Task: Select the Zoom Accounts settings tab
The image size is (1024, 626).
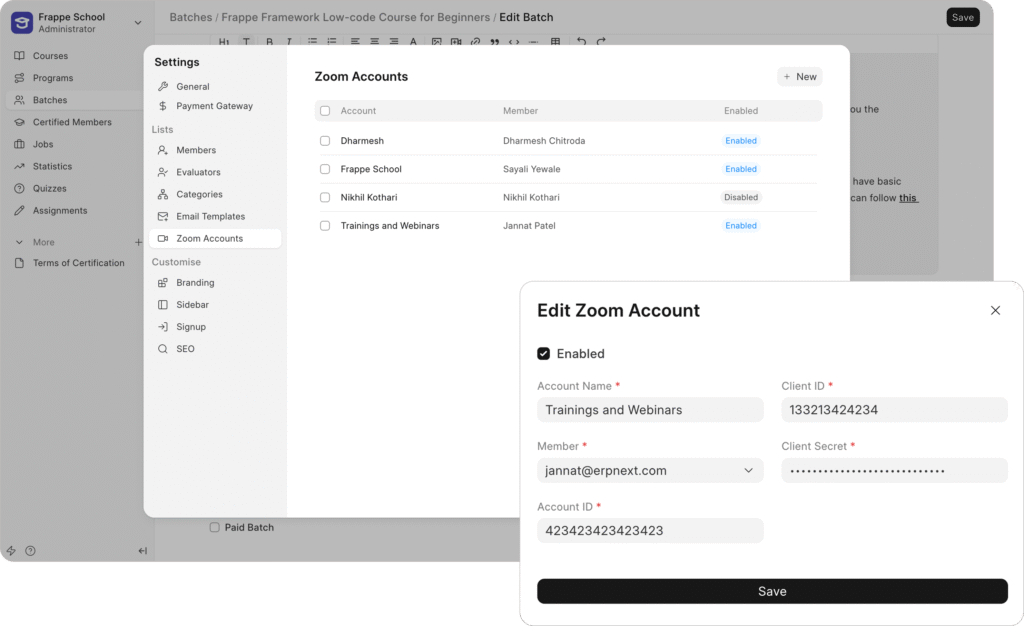Action: [x=216, y=239]
